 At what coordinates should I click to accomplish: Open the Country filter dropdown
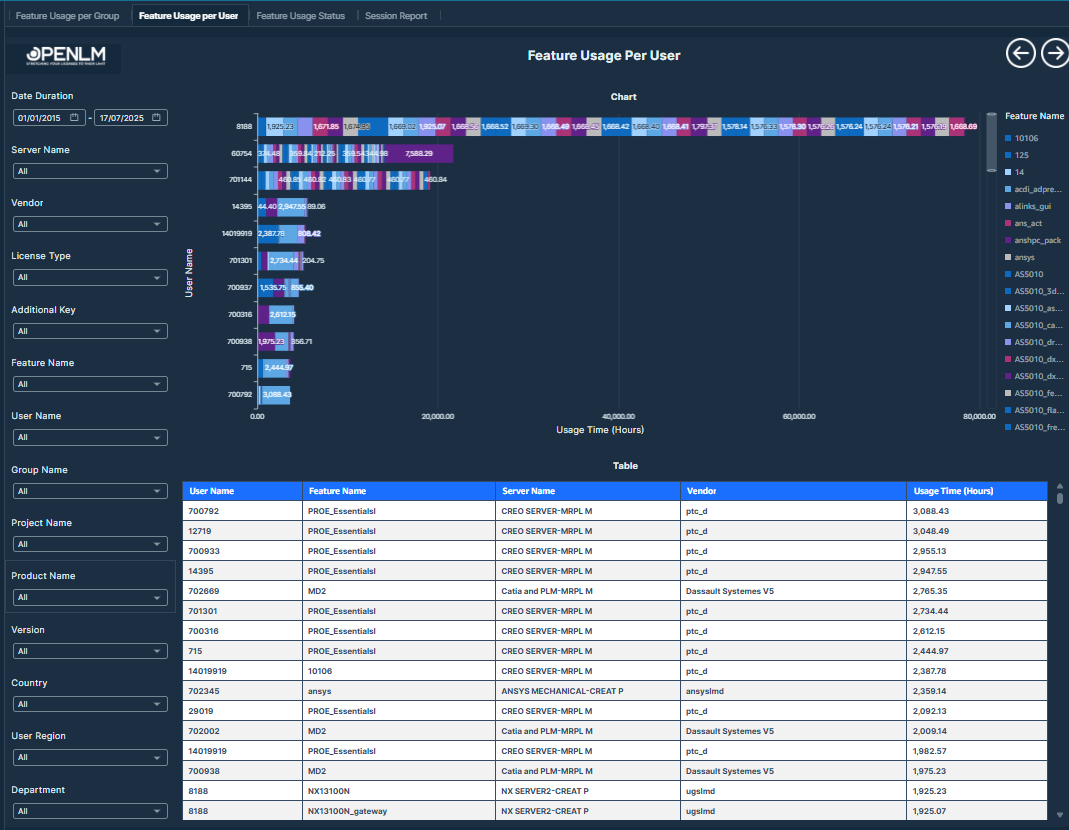pos(89,704)
